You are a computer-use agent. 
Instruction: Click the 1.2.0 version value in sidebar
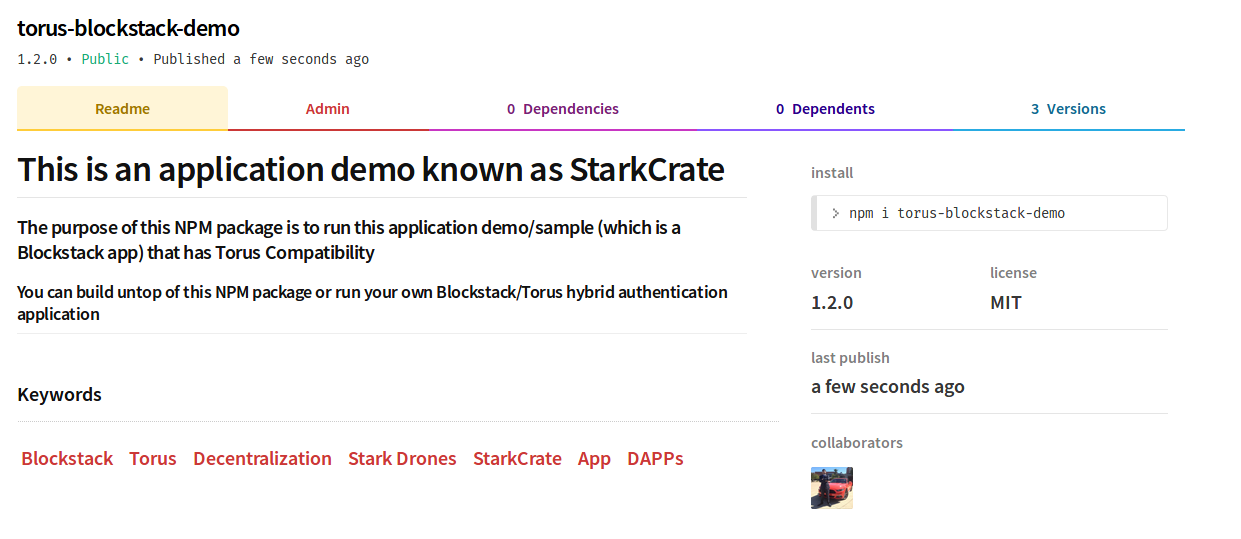[x=832, y=302]
